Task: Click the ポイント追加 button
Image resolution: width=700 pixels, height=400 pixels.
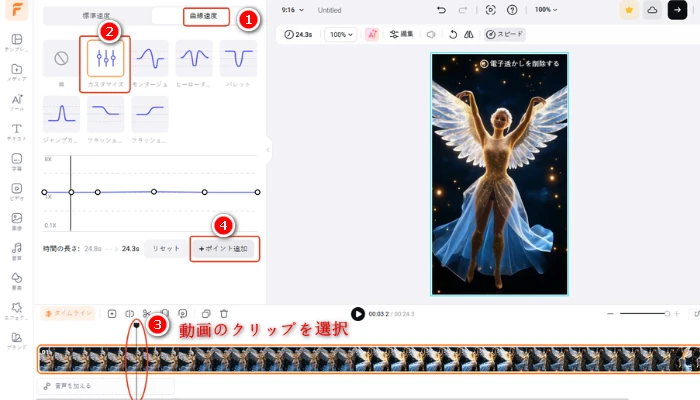Action: (x=225, y=248)
